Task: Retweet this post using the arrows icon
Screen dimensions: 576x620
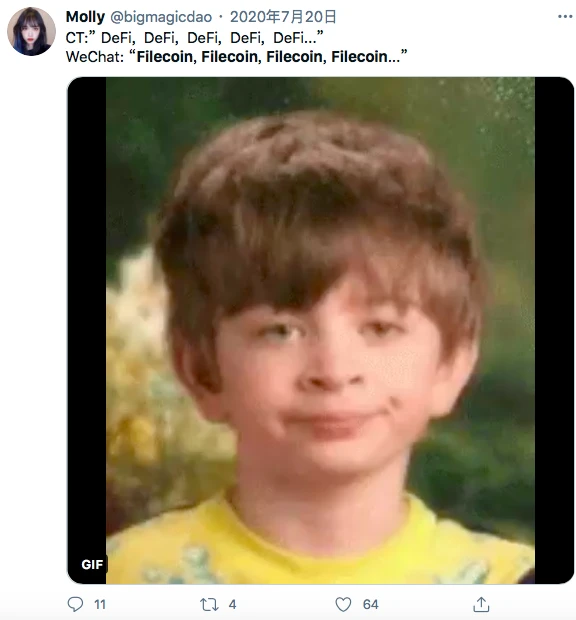Action: [209, 604]
